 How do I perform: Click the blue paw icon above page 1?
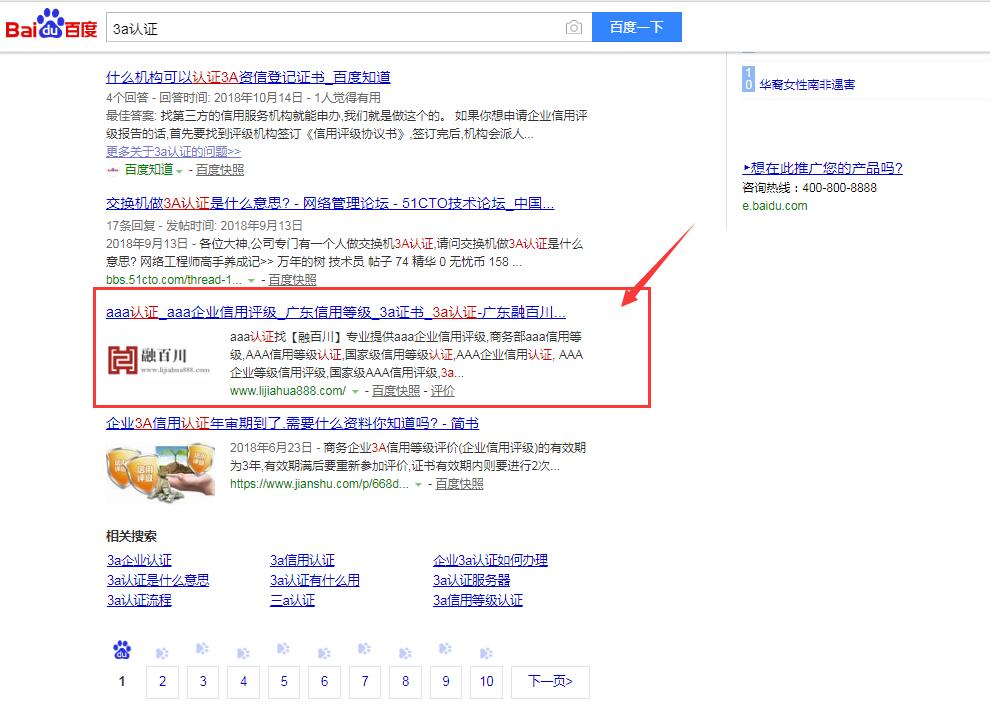[122, 651]
